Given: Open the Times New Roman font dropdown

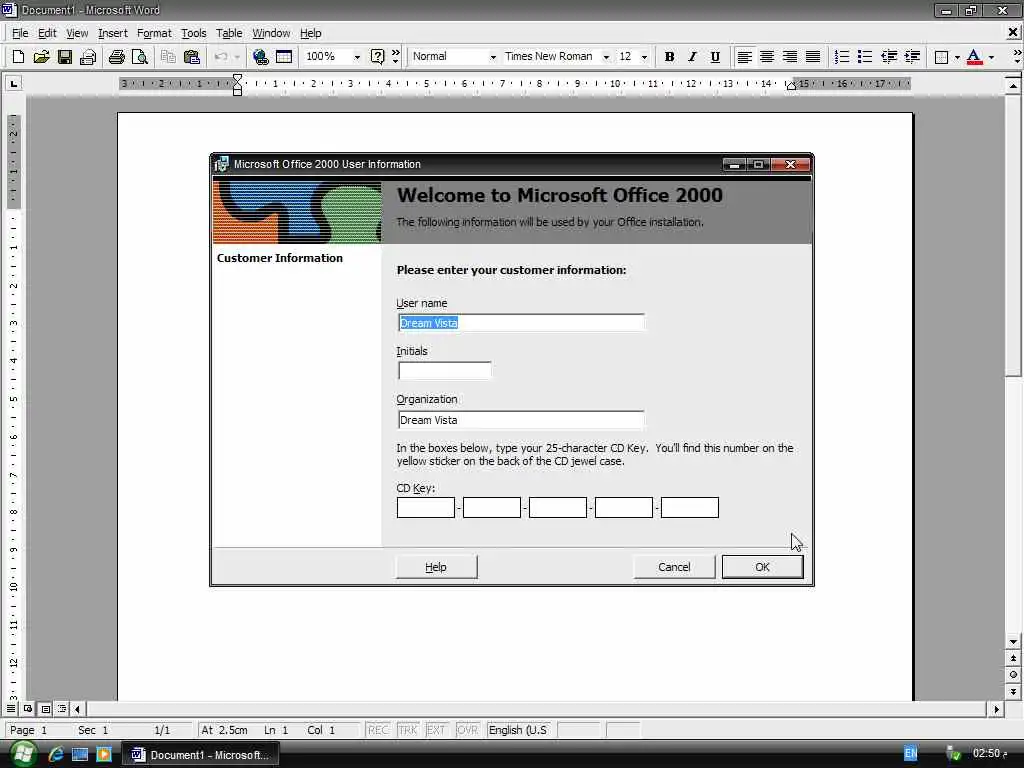Looking at the screenshot, I should point(605,57).
